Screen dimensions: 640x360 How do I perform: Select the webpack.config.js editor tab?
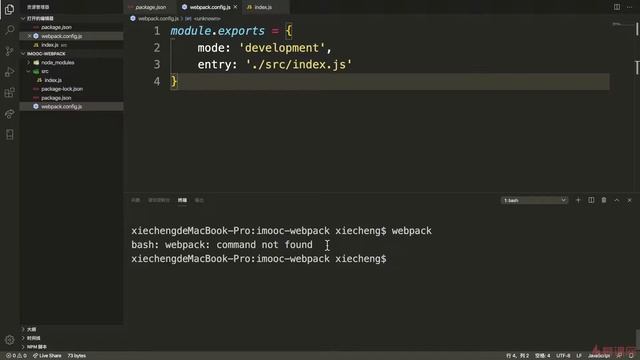(x=210, y=7)
